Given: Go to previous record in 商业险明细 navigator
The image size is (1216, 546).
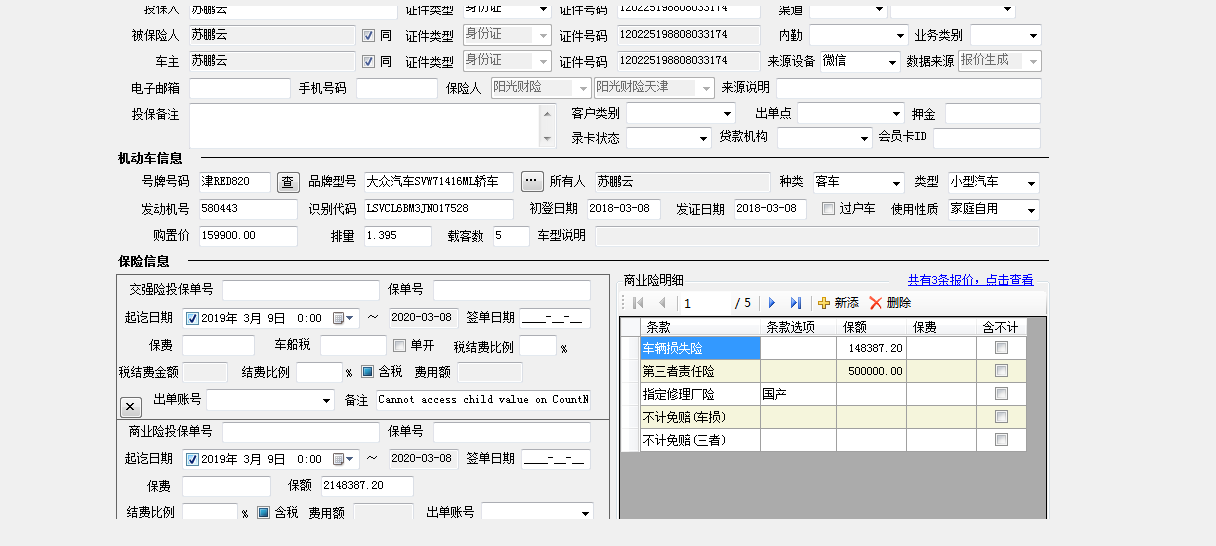Looking at the screenshot, I should (661, 303).
